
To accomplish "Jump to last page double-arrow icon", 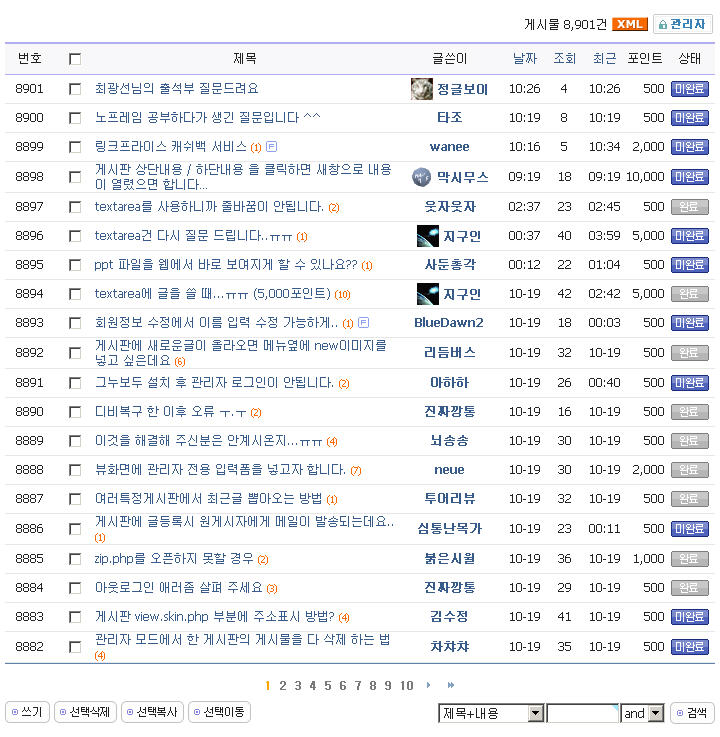I will click(451, 685).
